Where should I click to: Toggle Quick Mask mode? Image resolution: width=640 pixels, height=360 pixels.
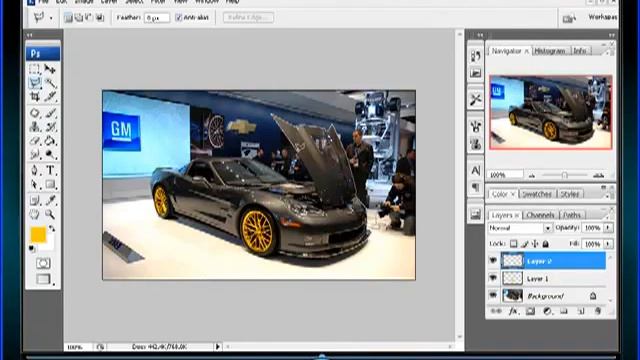43,263
